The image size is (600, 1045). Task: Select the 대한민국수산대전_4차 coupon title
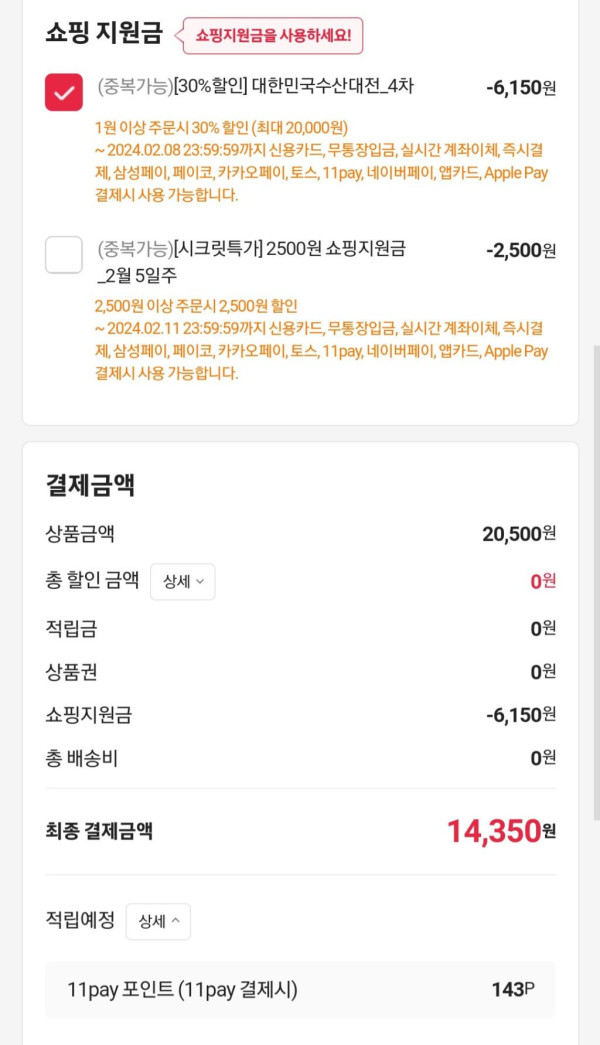click(255, 87)
